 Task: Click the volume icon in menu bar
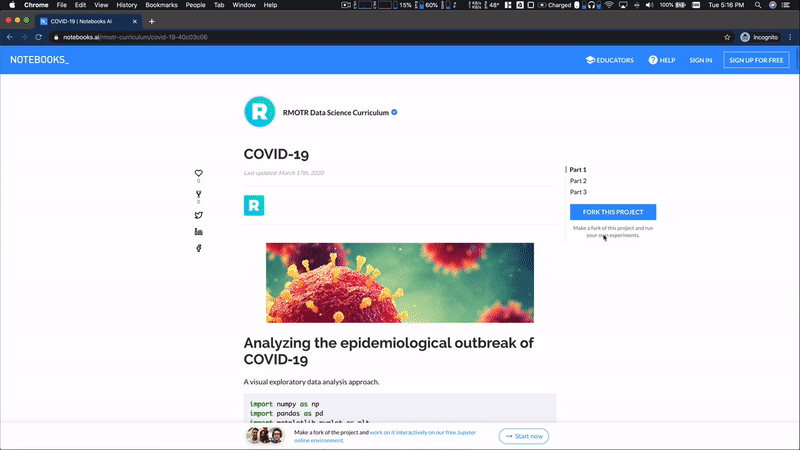click(649, 5)
